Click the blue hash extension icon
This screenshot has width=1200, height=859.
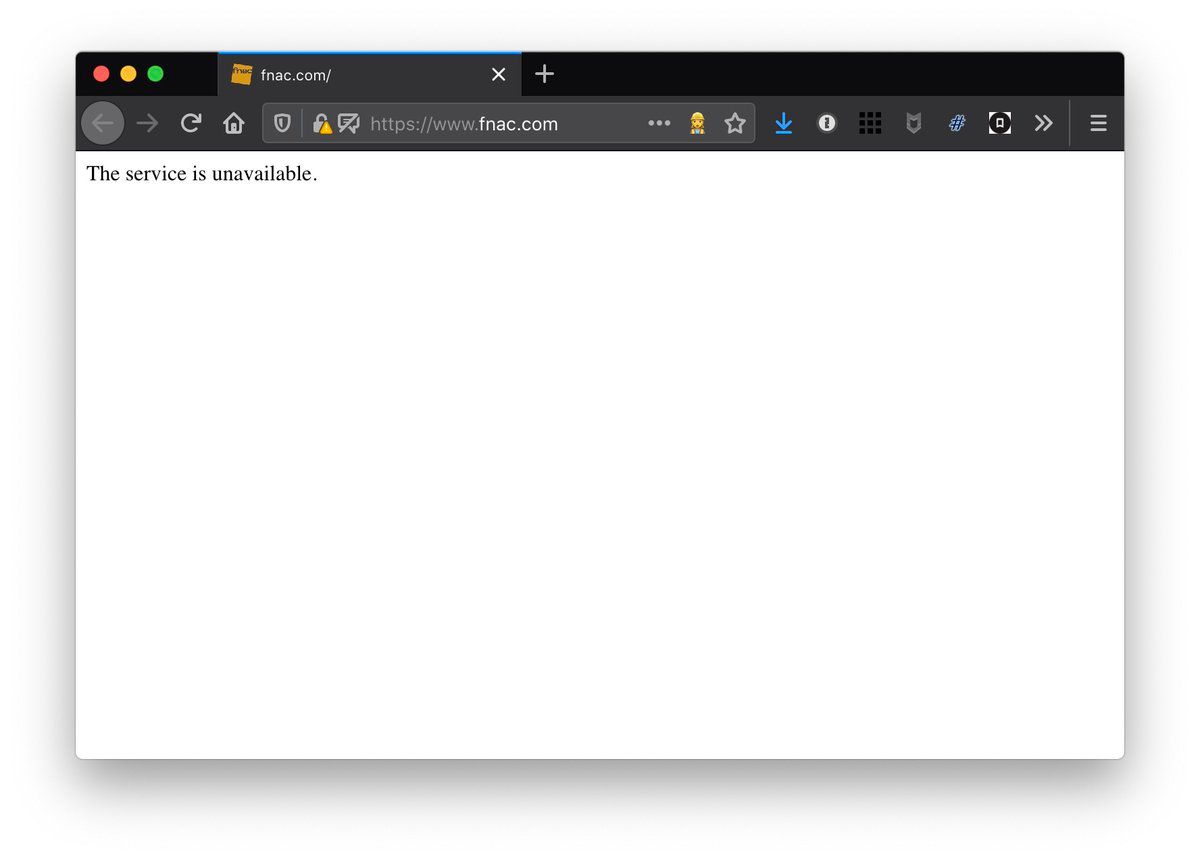click(957, 123)
